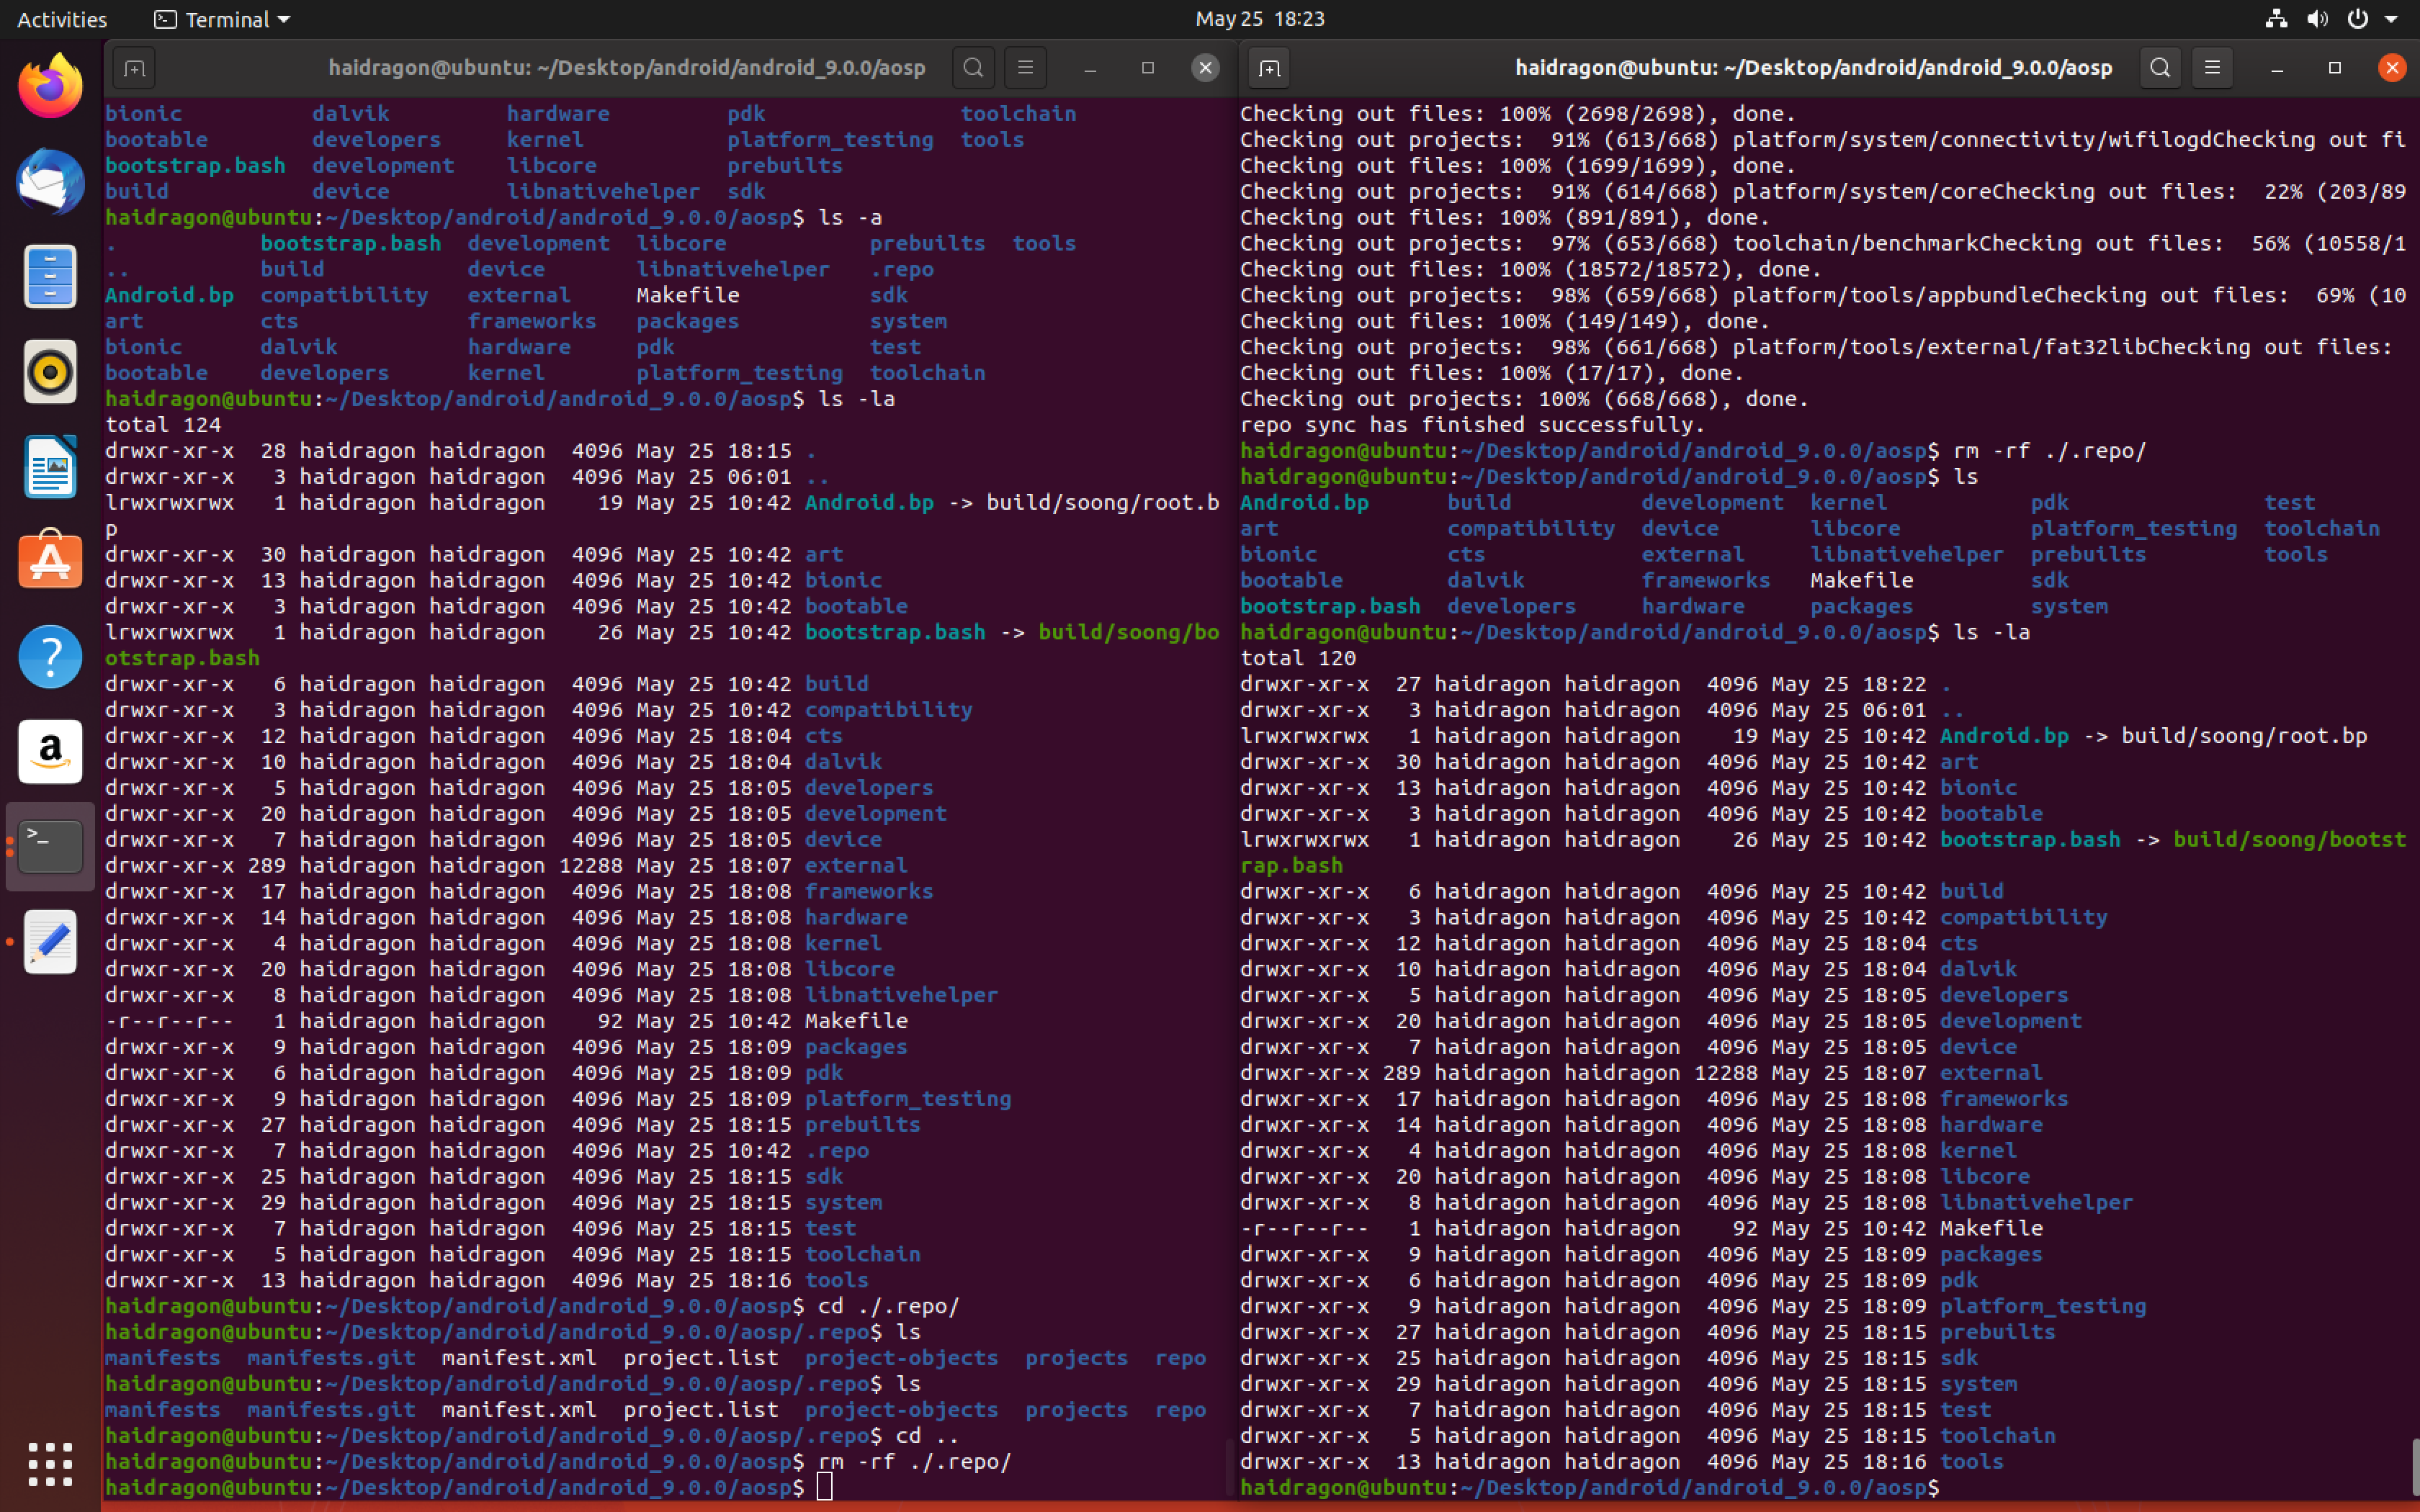Click the left terminal scrollbar
The height and width of the screenshot is (1512, 2420).
click(1229, 1466)
